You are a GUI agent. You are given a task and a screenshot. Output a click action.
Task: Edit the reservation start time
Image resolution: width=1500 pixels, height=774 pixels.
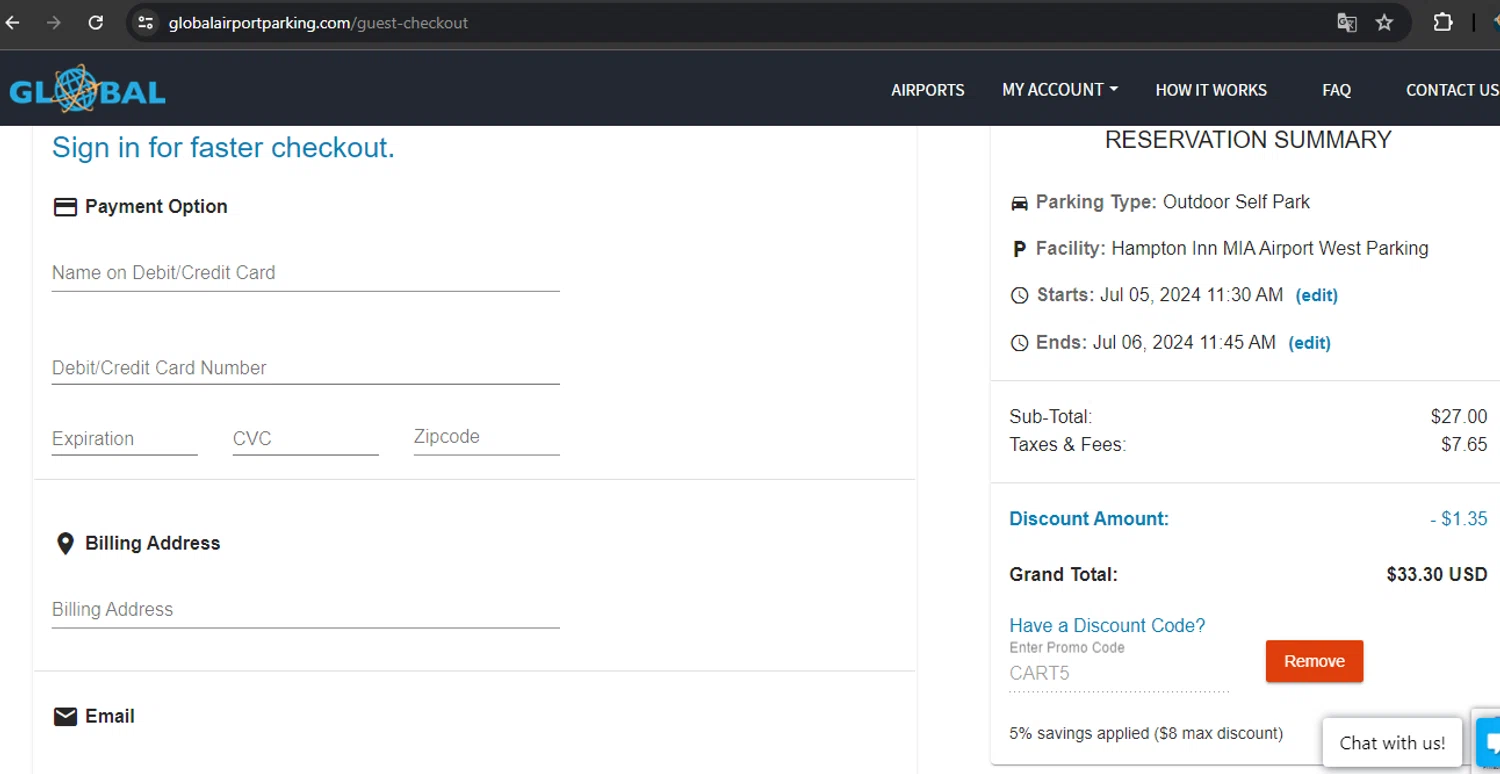1316,296
